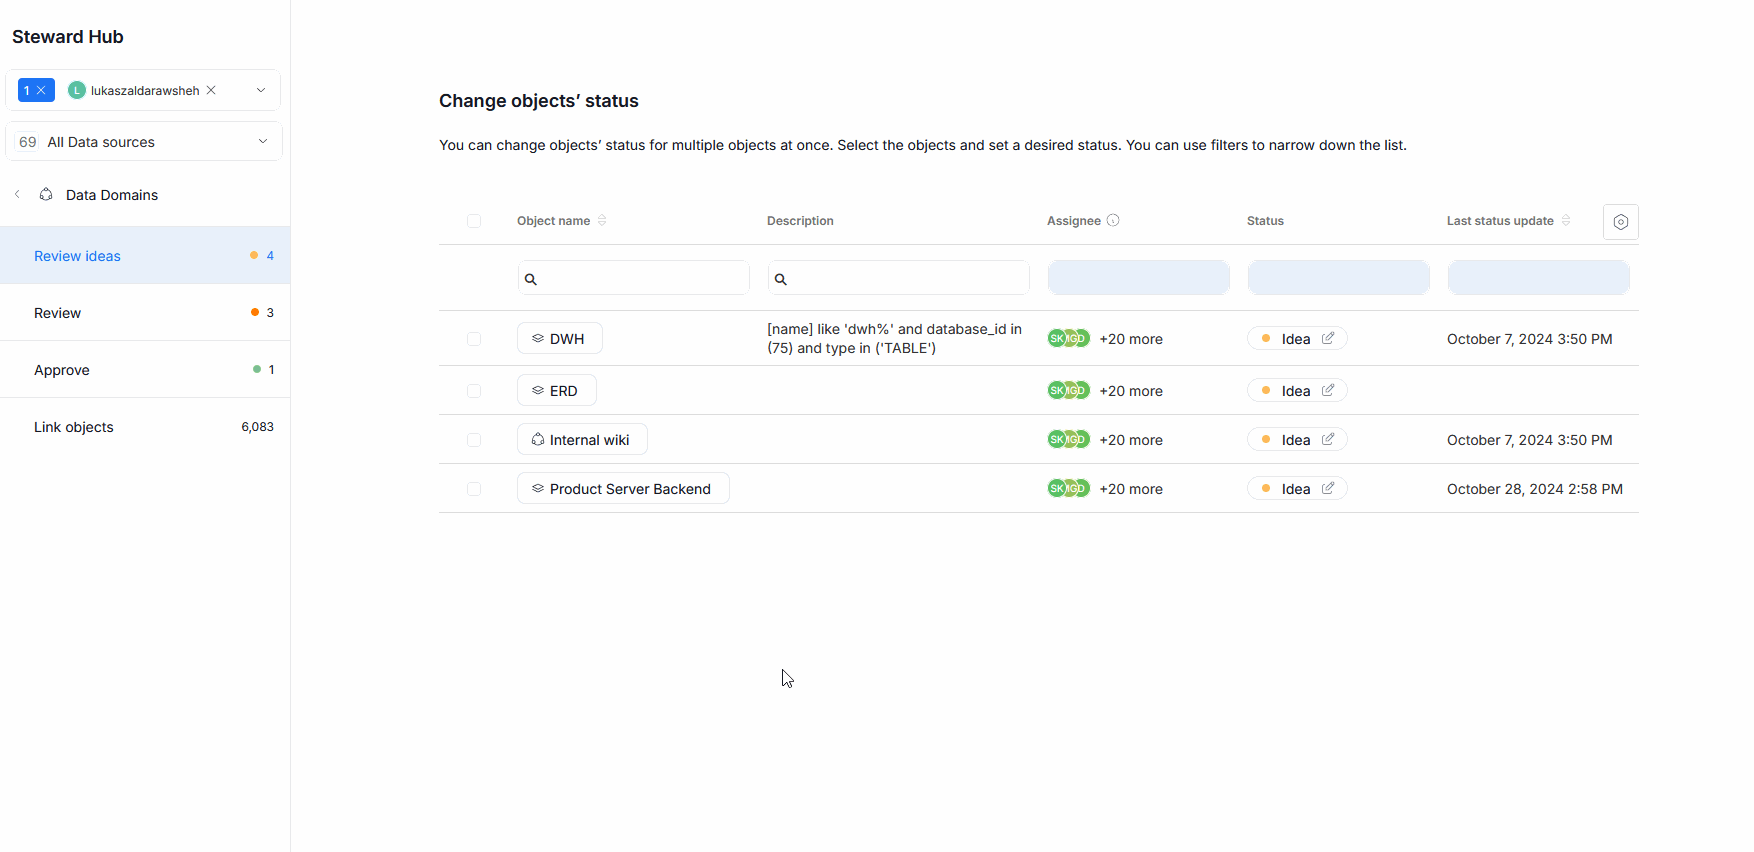Remove lukaszaldarawsheh from user filter
The height and width of the screenshot is (852, 1754).
211,90
